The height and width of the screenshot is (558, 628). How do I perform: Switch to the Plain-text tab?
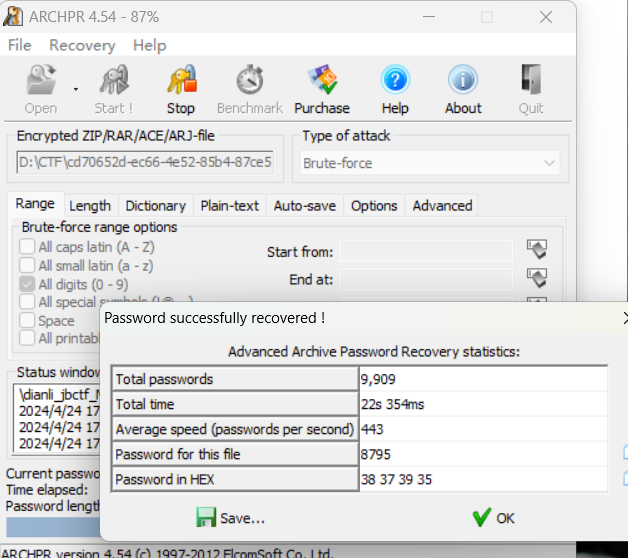229,206
